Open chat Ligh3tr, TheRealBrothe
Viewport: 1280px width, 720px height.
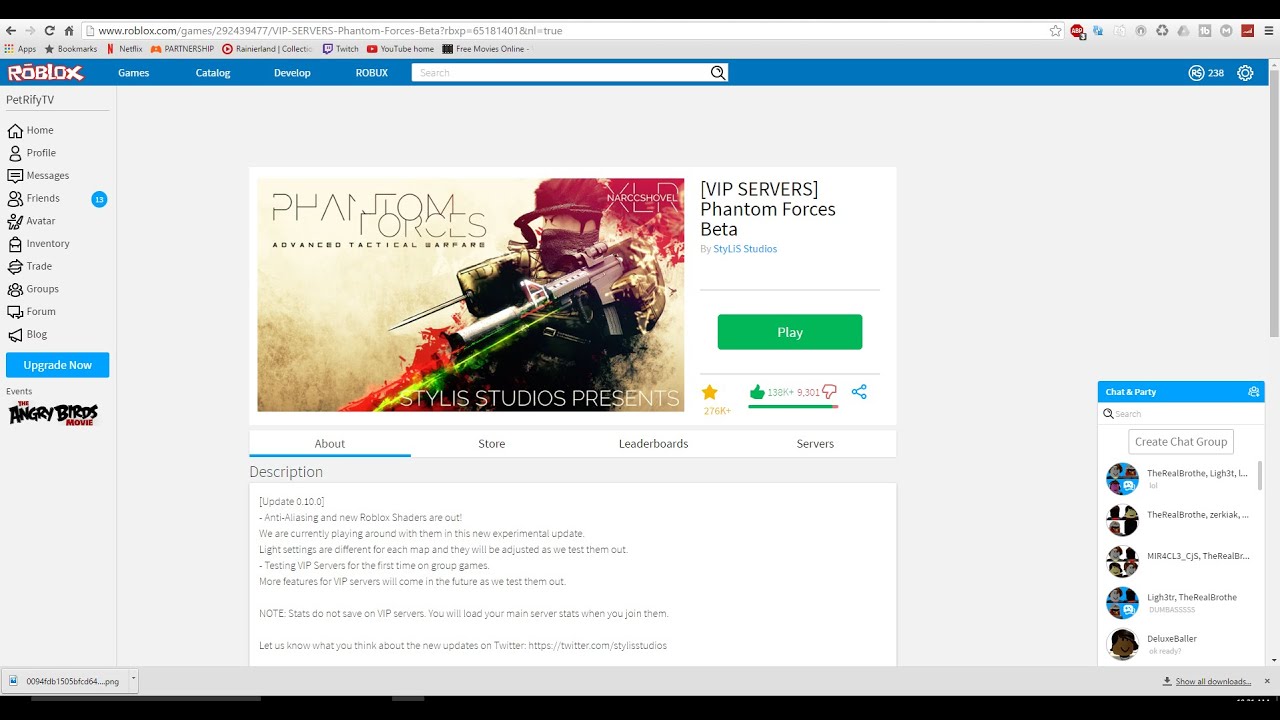[x=1181, y=603]
